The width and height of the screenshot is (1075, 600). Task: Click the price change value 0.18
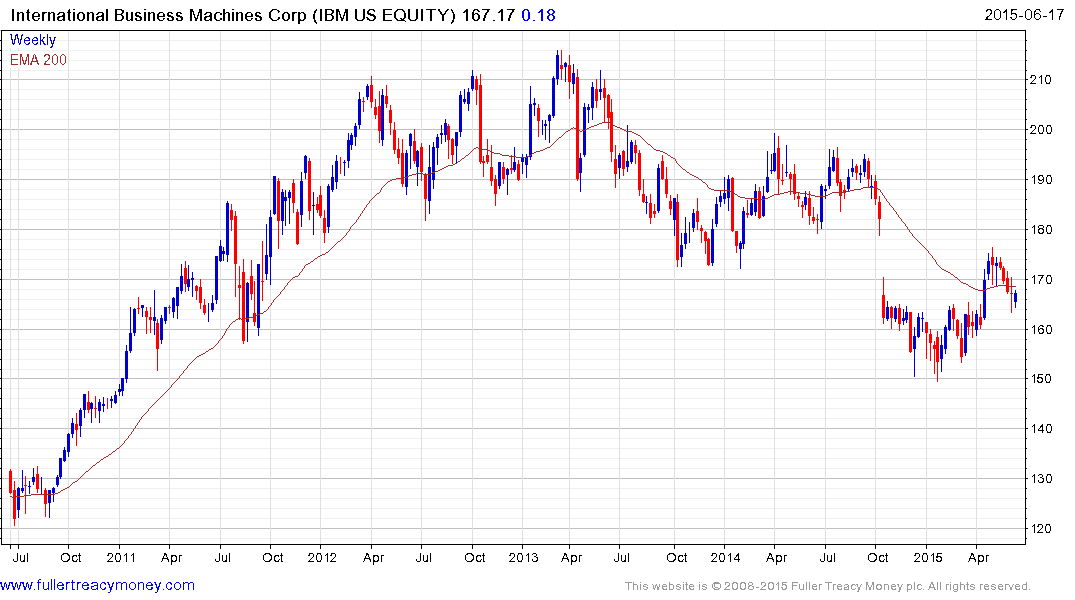pos(538,15)
